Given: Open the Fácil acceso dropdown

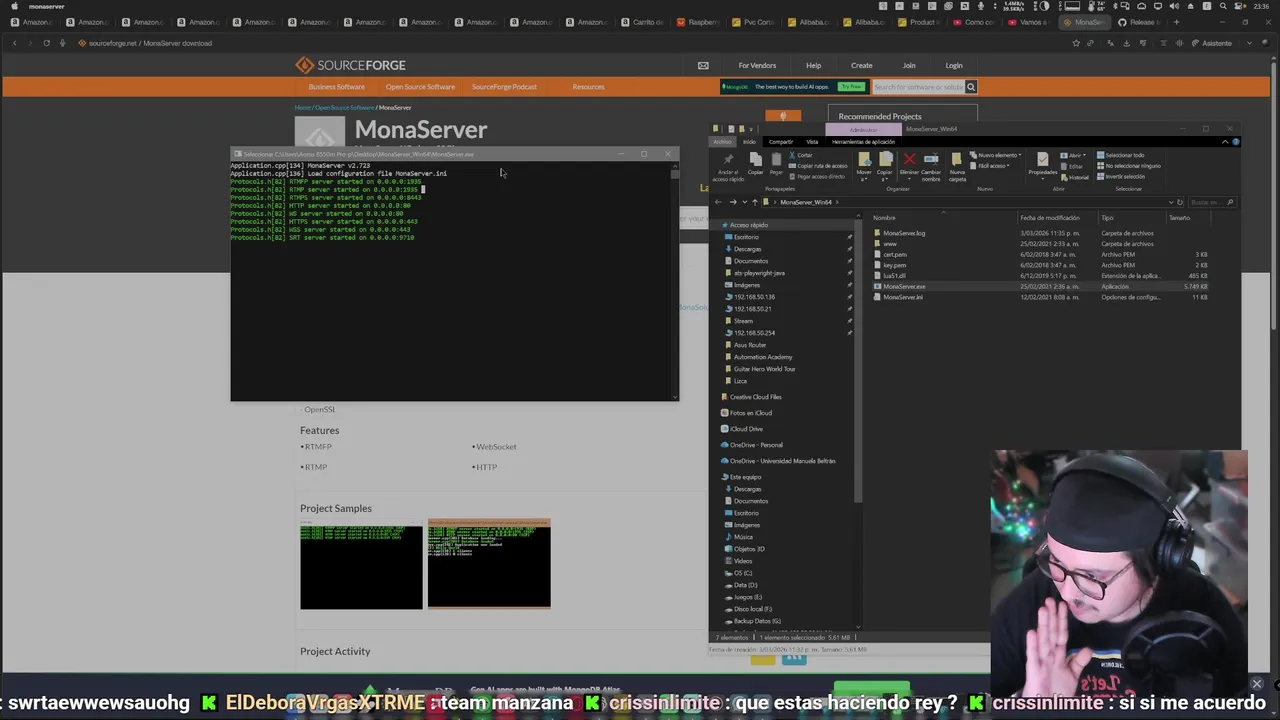Looking at the screenshot, I should pos(990,165).
